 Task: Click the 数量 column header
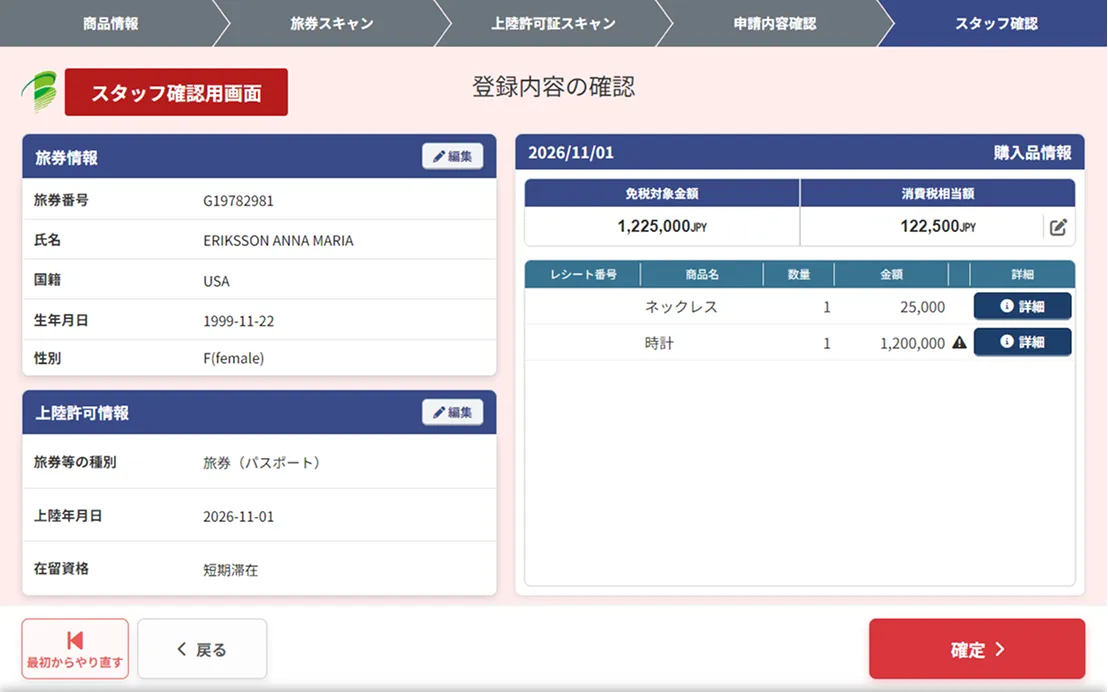pos(798,274)
